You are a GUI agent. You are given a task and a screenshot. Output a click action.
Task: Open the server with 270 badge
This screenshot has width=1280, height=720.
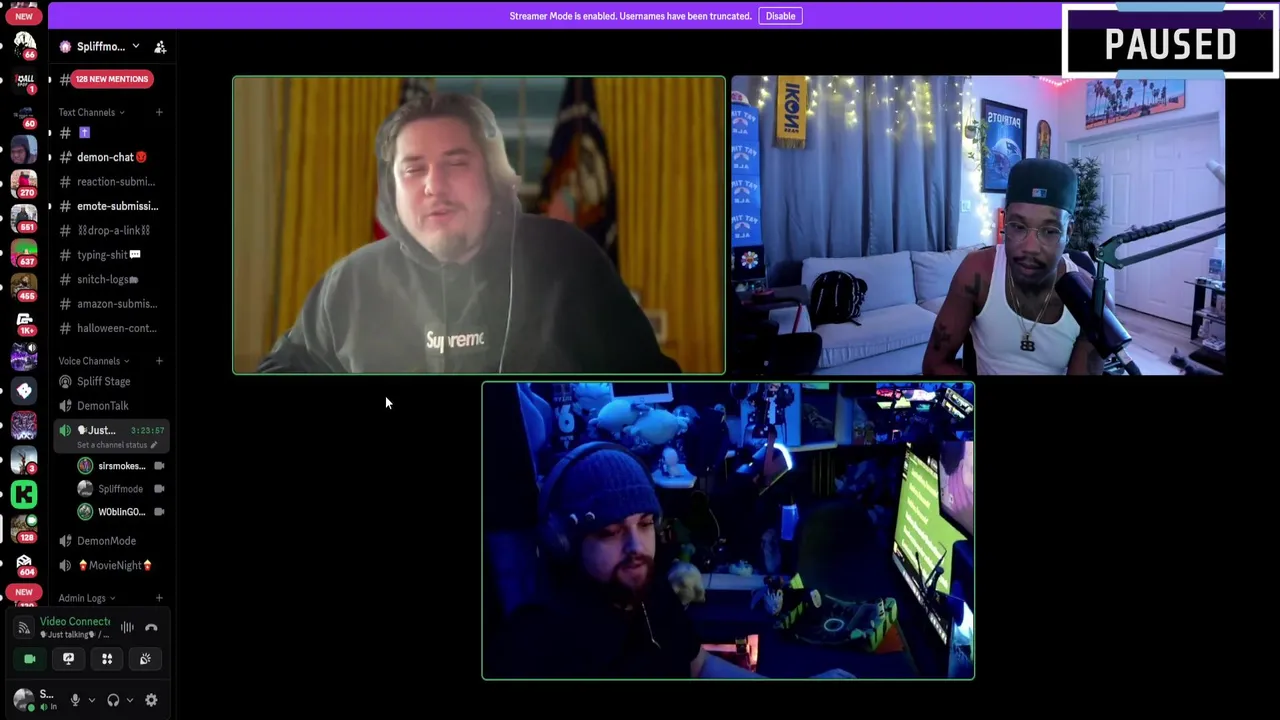(24, 184)
